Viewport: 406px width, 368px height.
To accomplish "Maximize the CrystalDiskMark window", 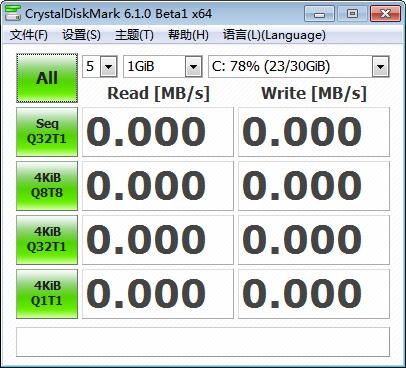I will [x=352, y=14].
